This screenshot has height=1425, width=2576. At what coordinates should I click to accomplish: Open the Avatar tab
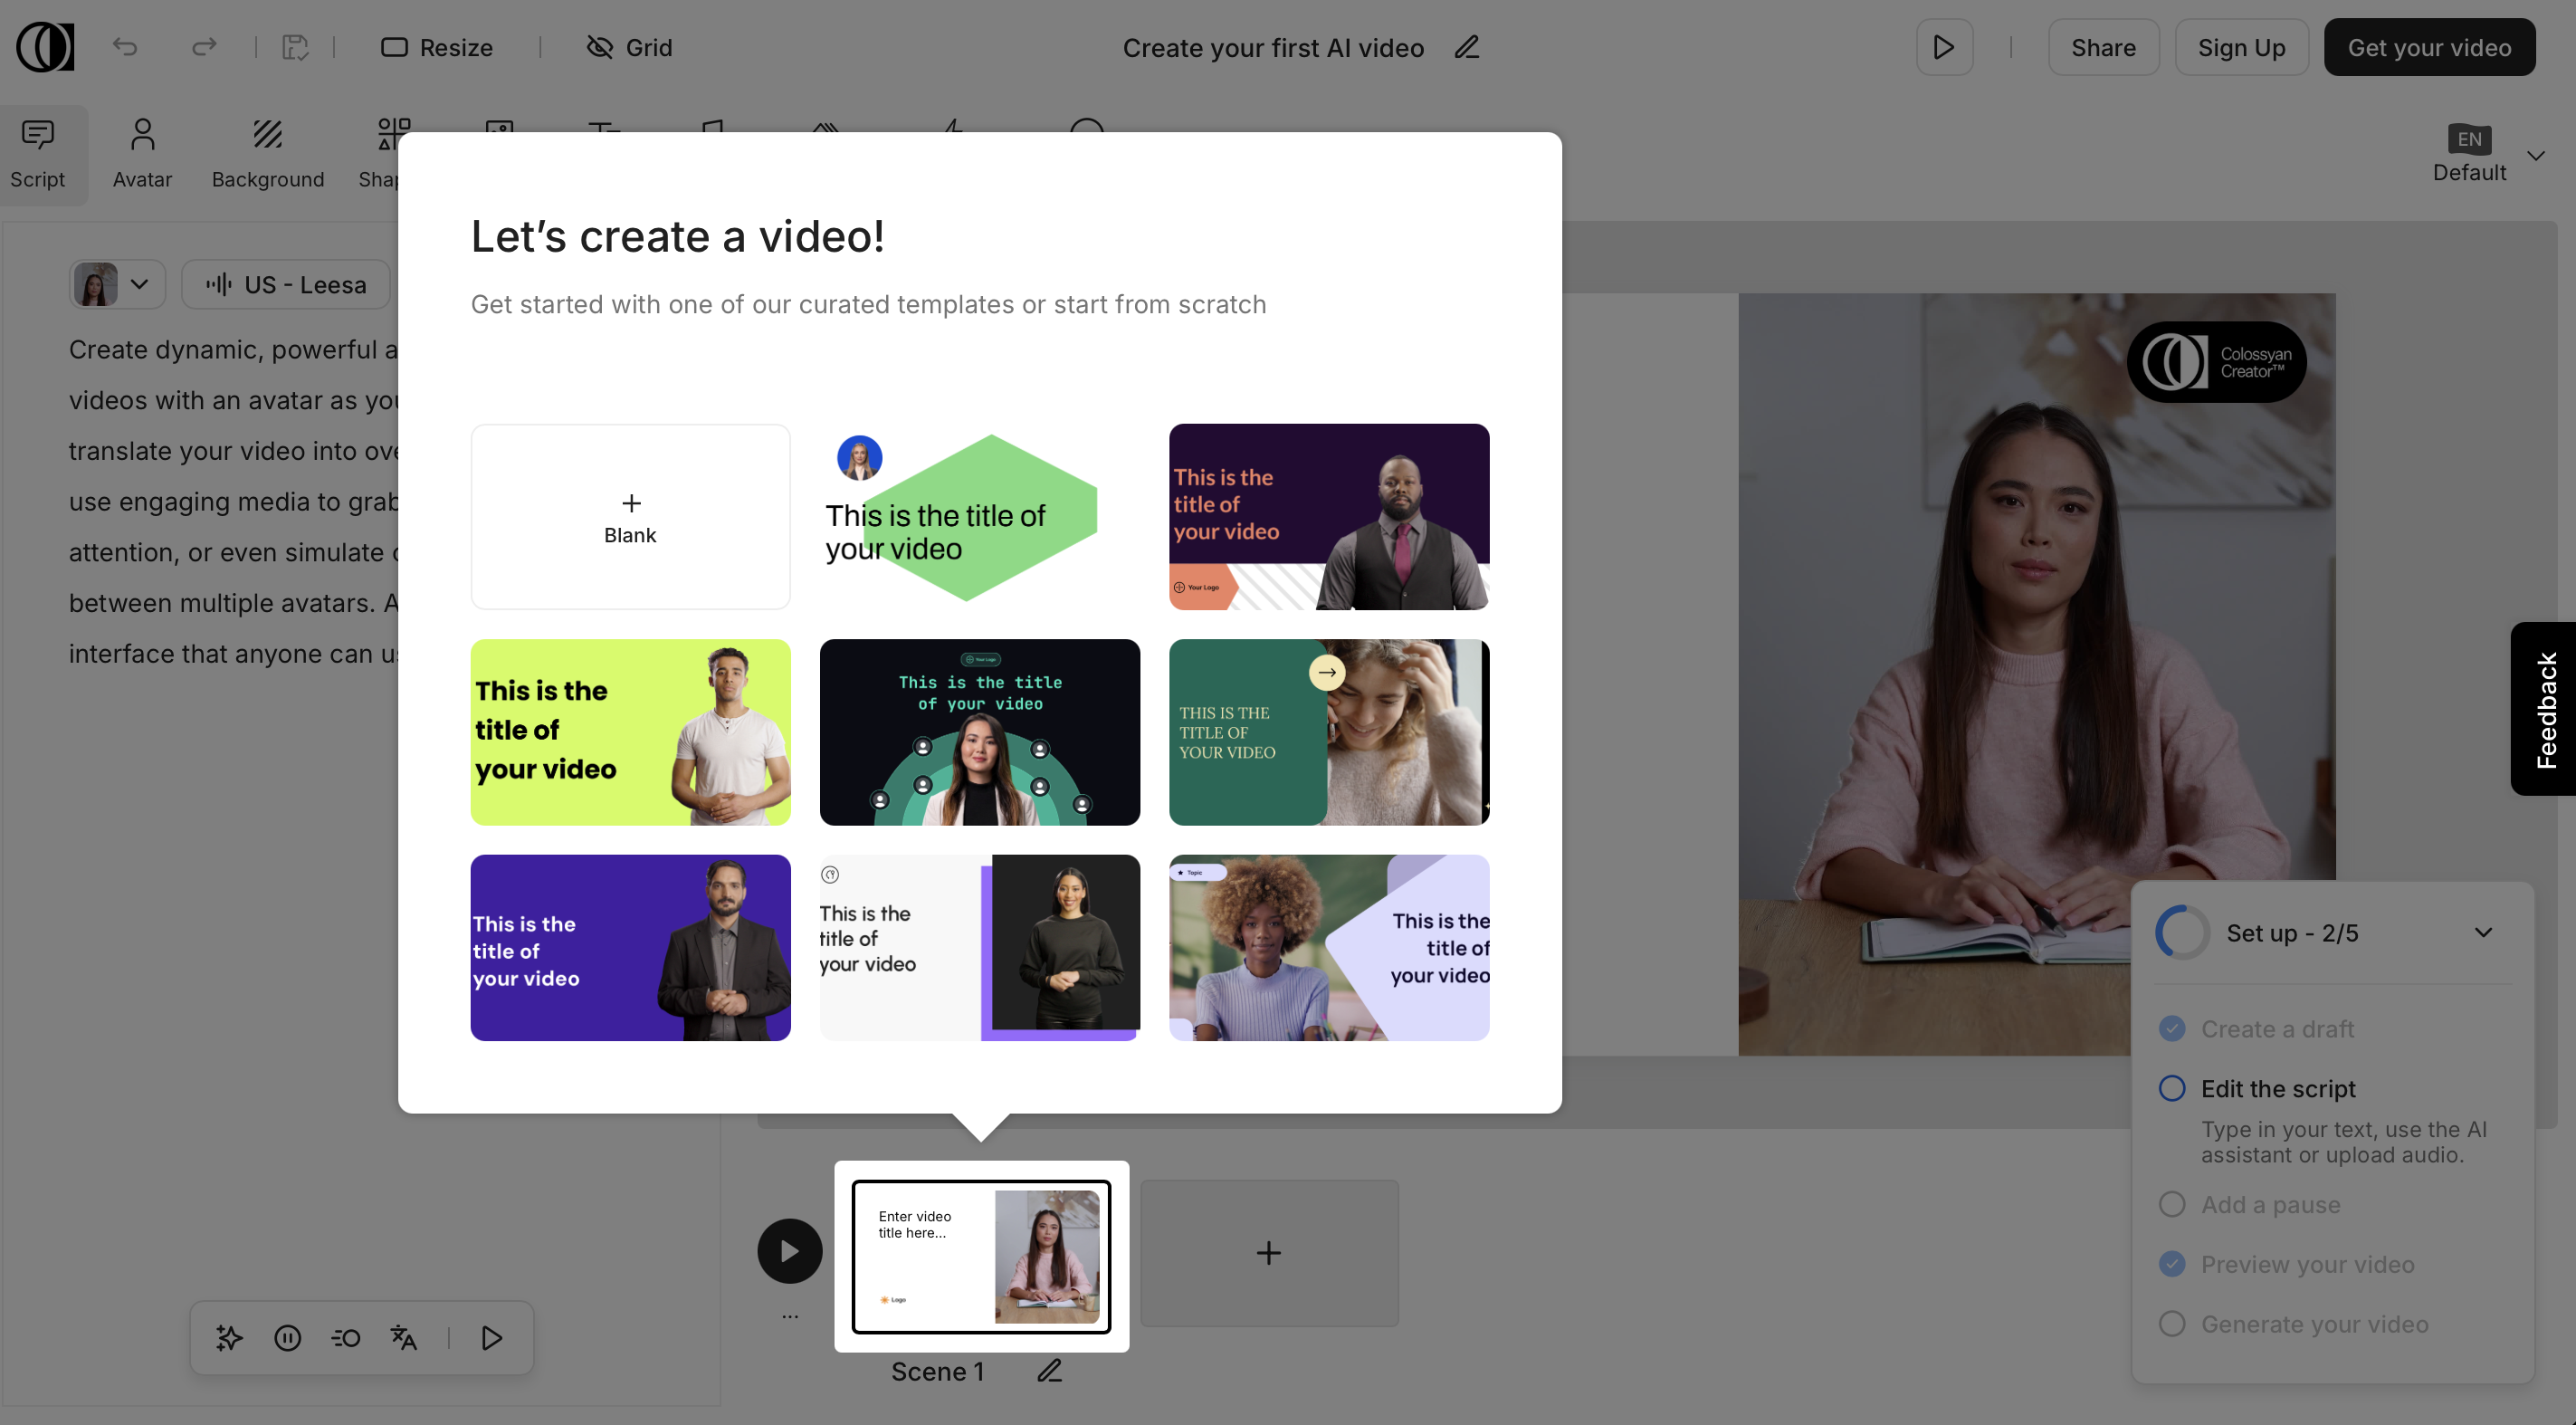142,153
